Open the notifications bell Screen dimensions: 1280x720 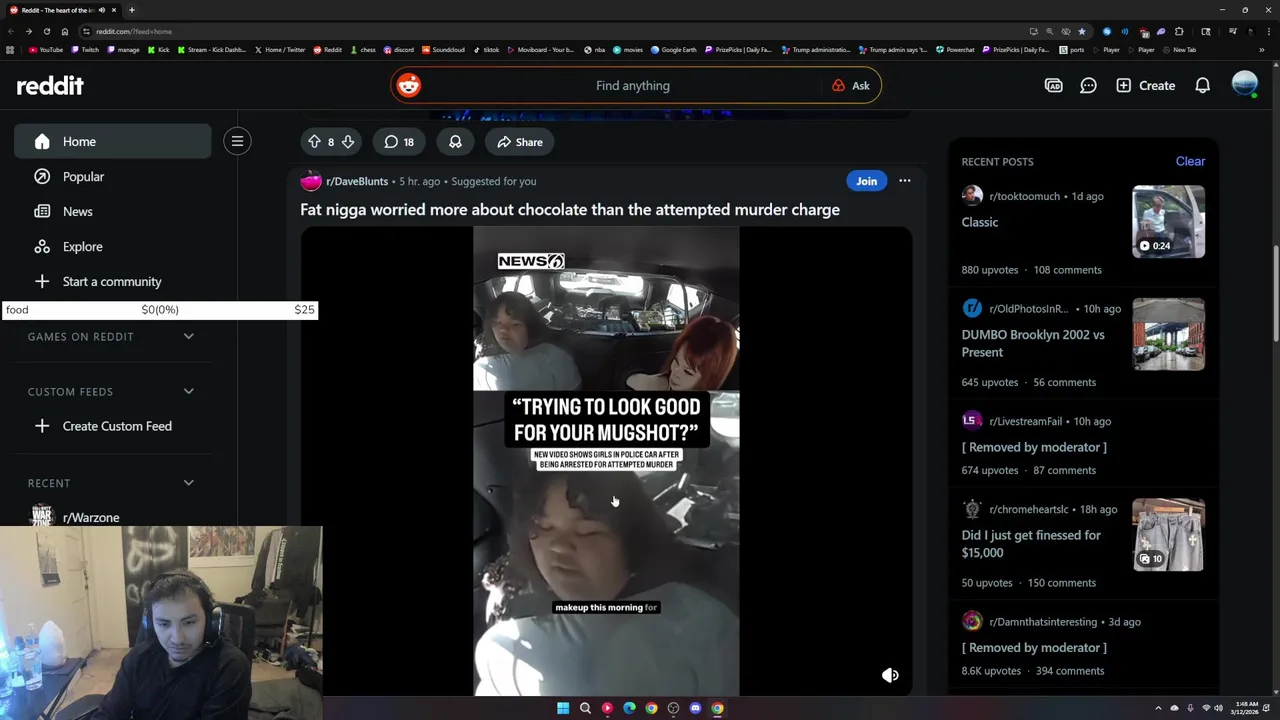pyautogui.click(x=1202, y=86)
